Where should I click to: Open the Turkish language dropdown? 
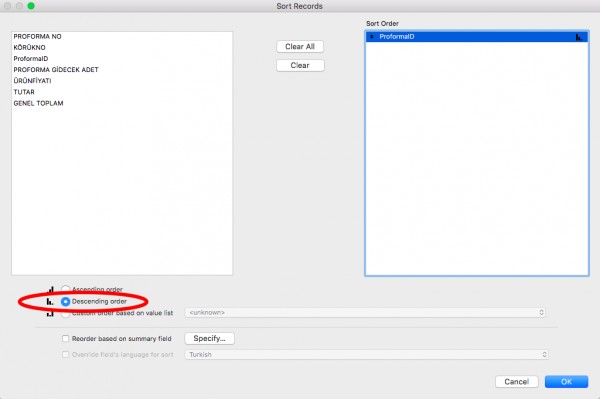point(367,355)
